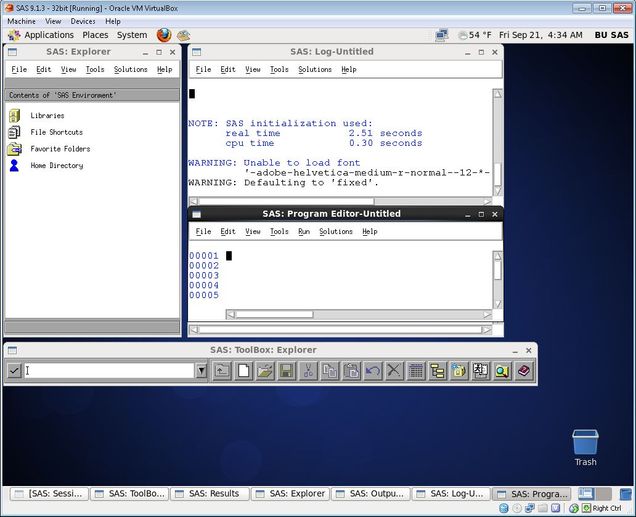Click the File Shortcut toolbar icon
This screenshot has height=517, width=636.
[x=480, y=371]
